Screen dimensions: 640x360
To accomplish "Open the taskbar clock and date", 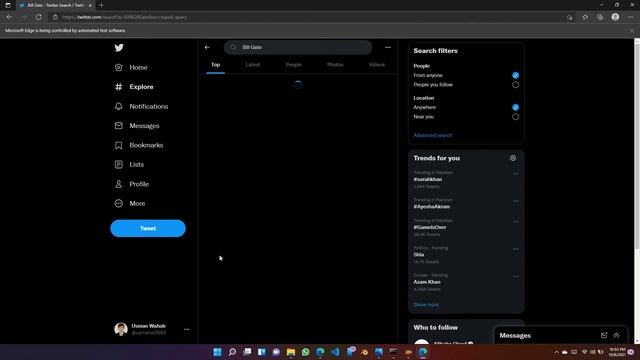I will click(x=617, y=352).
